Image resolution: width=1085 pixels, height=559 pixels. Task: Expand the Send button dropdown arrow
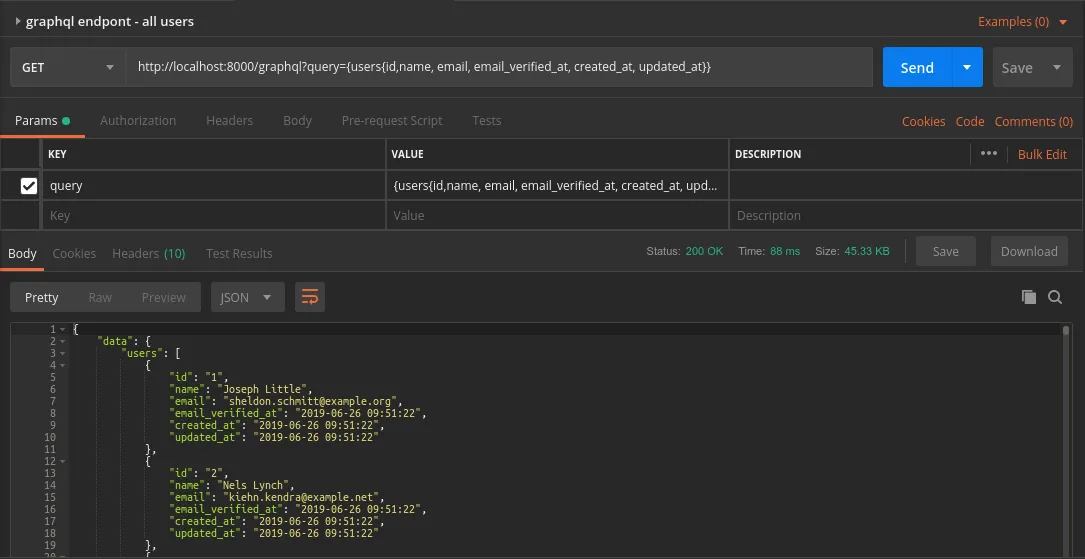pos(966,68)
